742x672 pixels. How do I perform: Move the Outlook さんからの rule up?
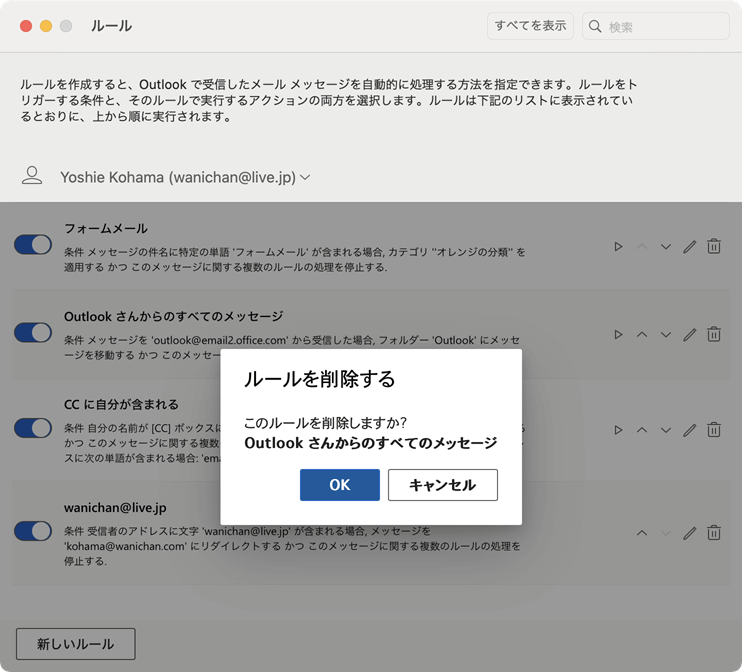click(642, 334)
